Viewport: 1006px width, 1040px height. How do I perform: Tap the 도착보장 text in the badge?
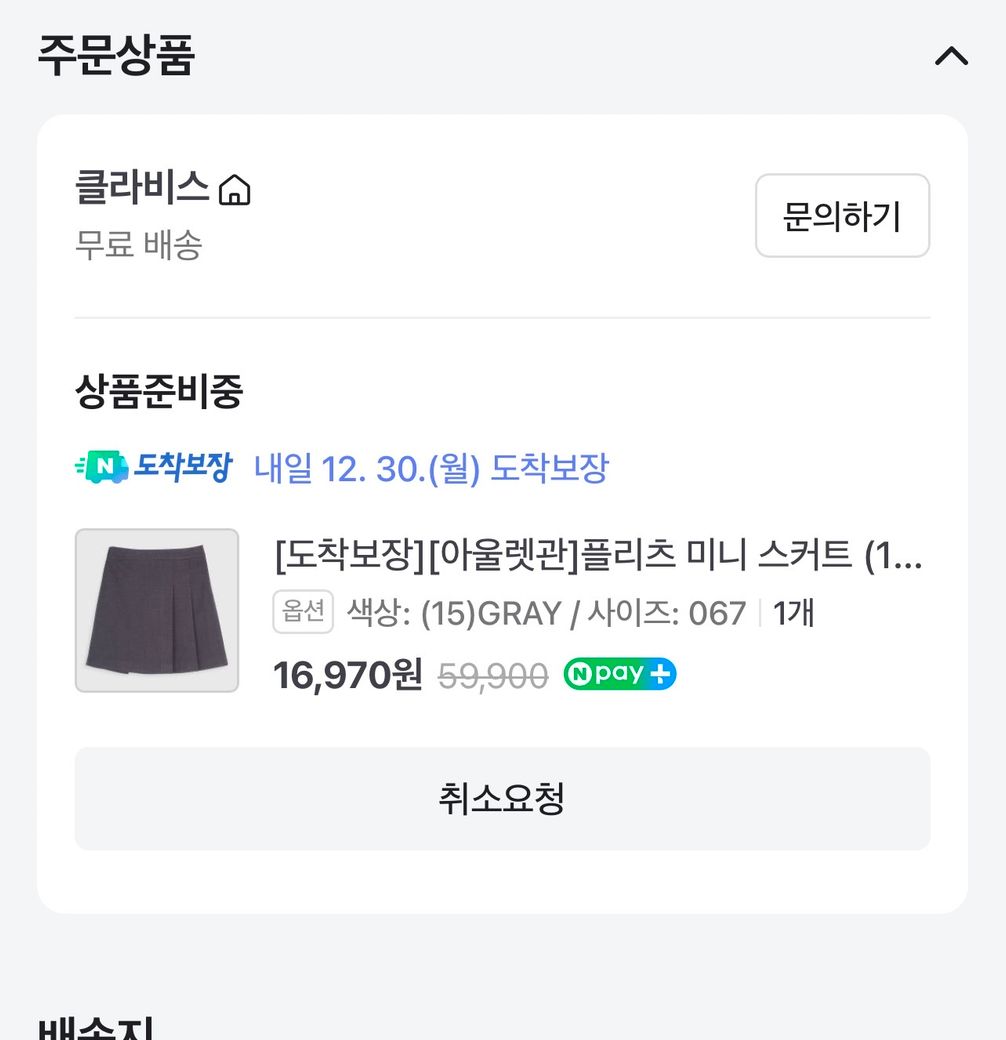[183, 467]
